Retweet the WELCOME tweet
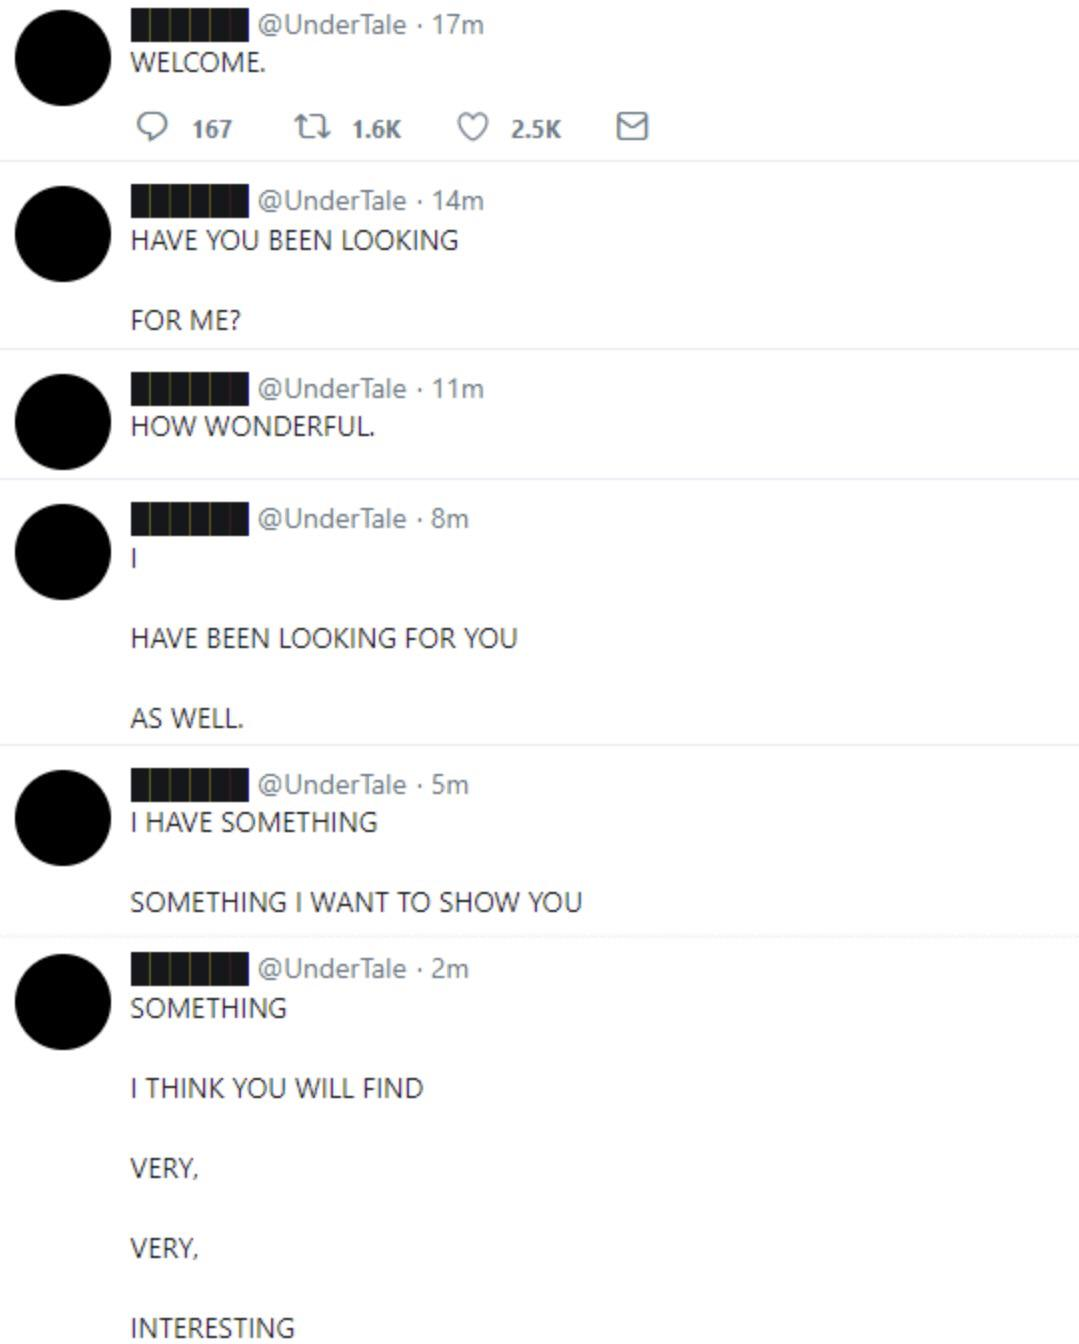Image resolution: width=1079 pixels, height=1344 pixels. [x=311, y=127]
